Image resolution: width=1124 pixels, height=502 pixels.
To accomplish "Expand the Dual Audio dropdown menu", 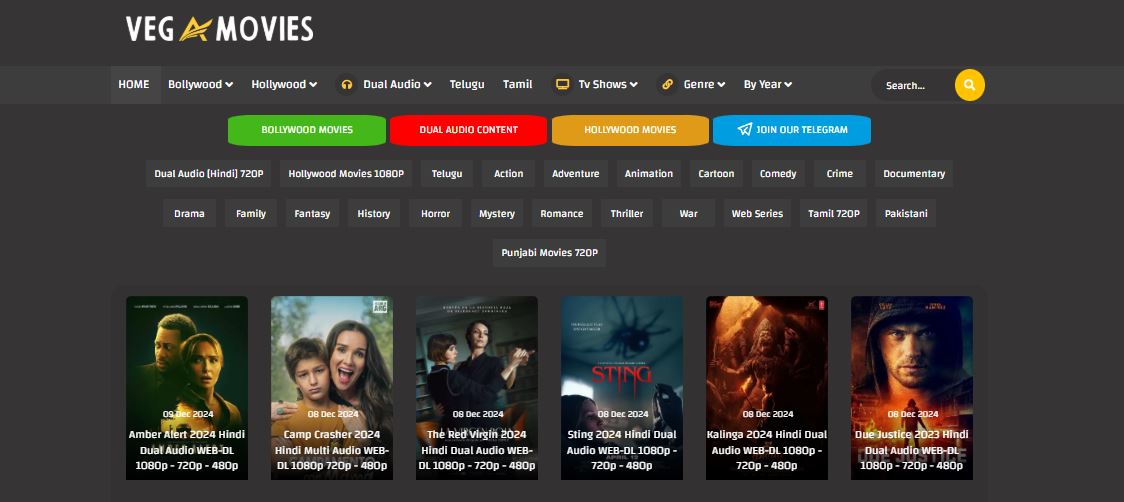I will (x=397, y=85).
